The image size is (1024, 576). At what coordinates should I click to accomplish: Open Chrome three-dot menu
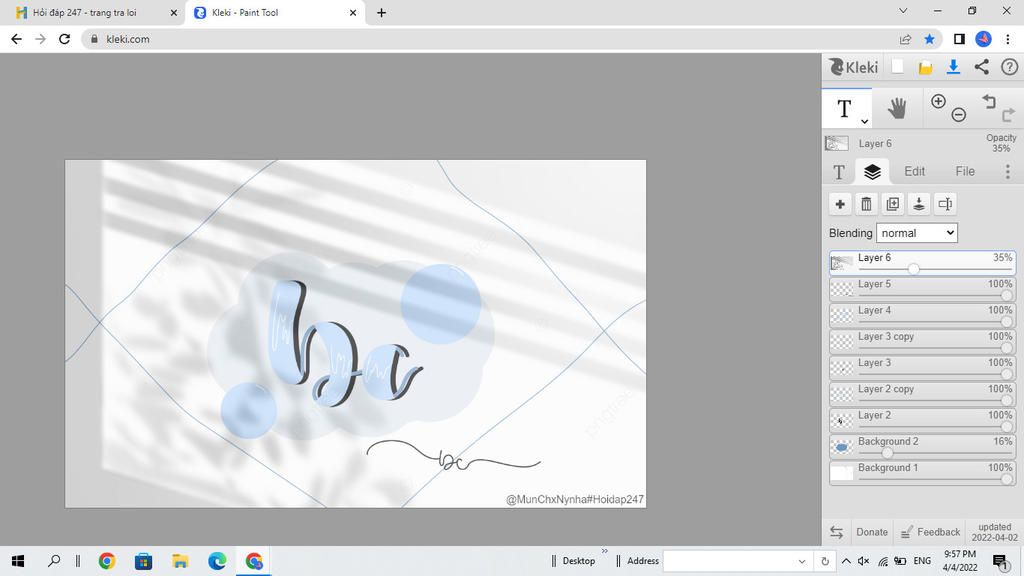tap(1008, 39)
